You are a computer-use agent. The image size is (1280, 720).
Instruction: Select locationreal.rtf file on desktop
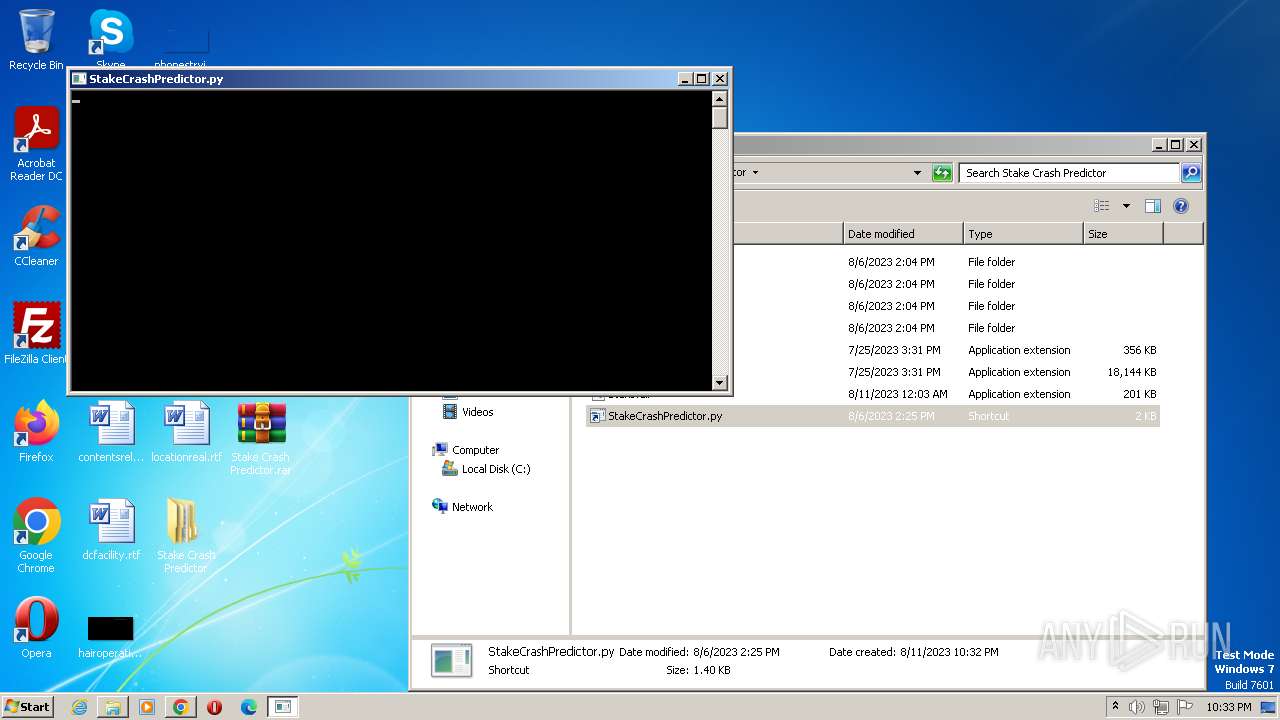[186, 431]
